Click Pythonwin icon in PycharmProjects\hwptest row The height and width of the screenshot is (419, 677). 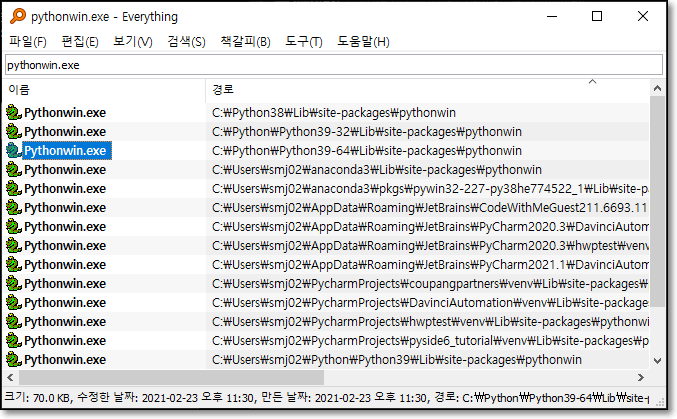click(x=14, y=321)
